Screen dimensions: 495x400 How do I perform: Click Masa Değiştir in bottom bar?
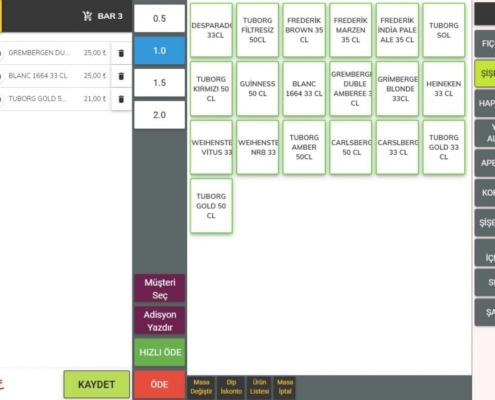[x=201, y=387]
